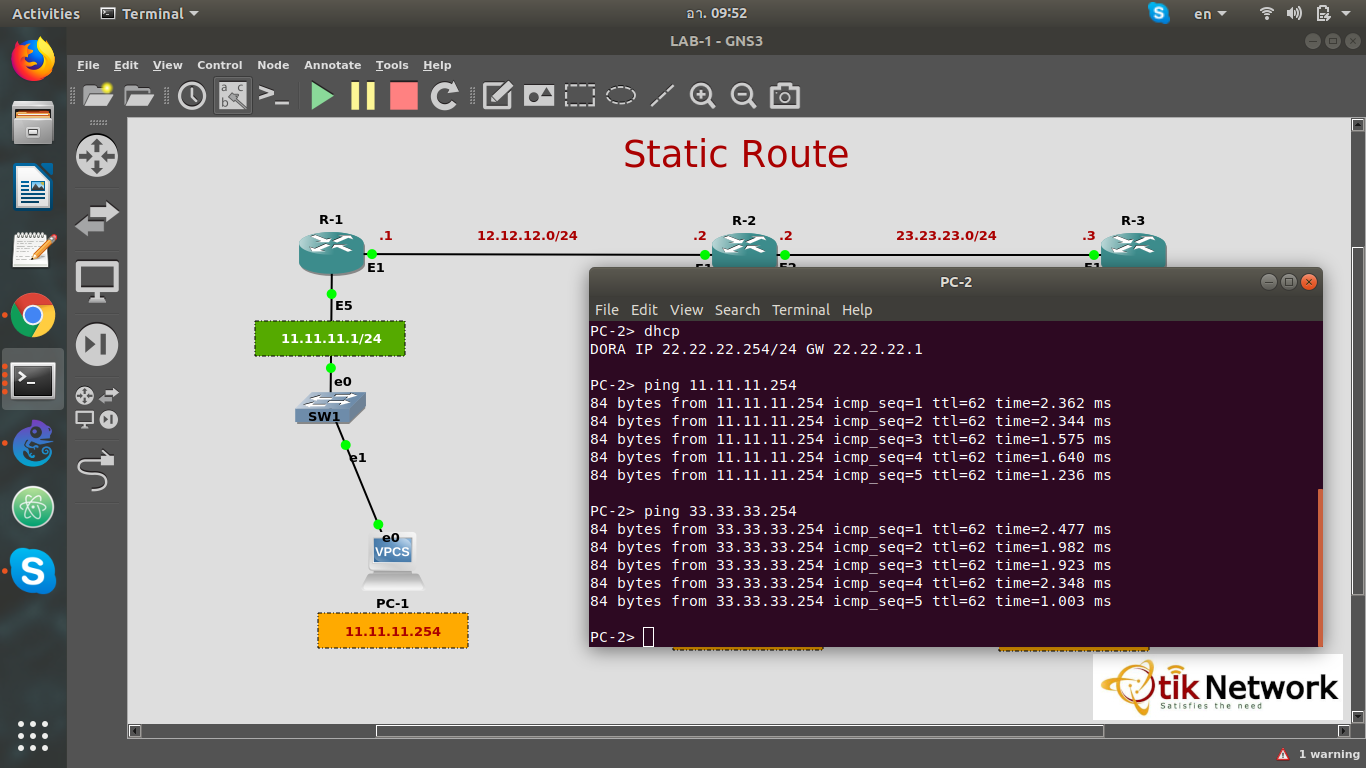Select the Add a note tool

pyautogui.click(x=497, y=96)
